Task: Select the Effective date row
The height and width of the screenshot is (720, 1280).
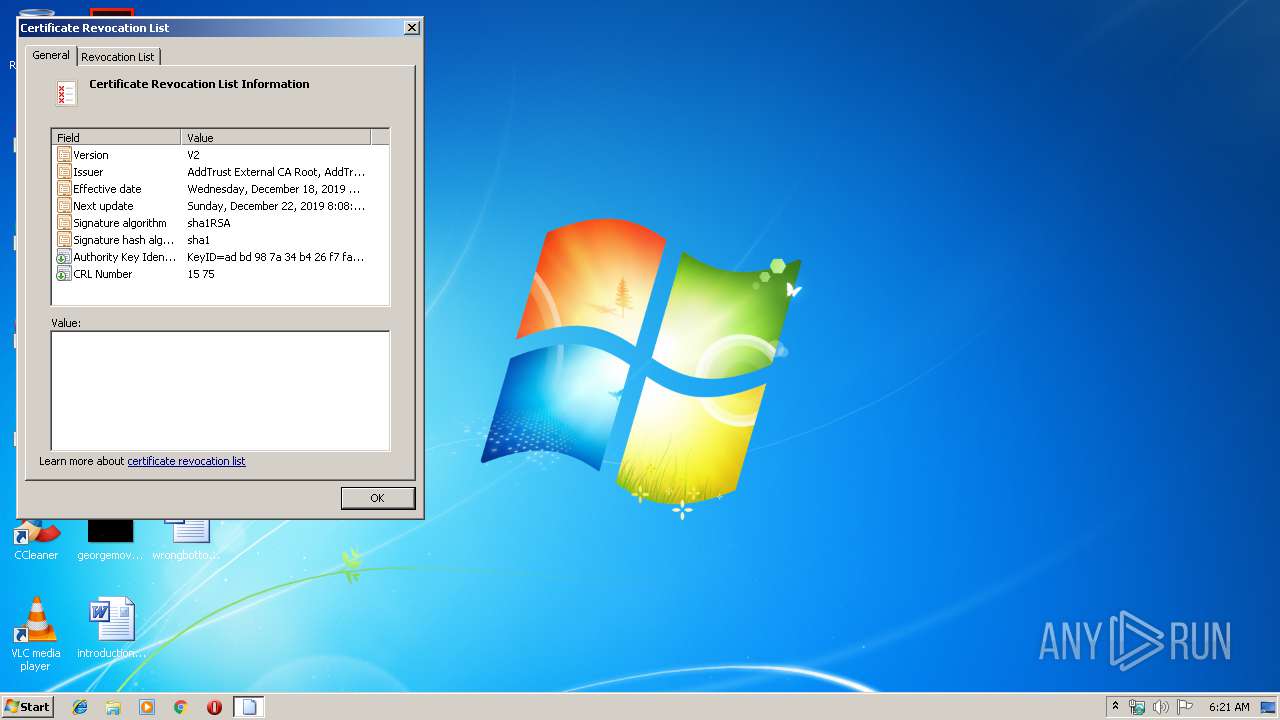Action: (x=220, y=189)
